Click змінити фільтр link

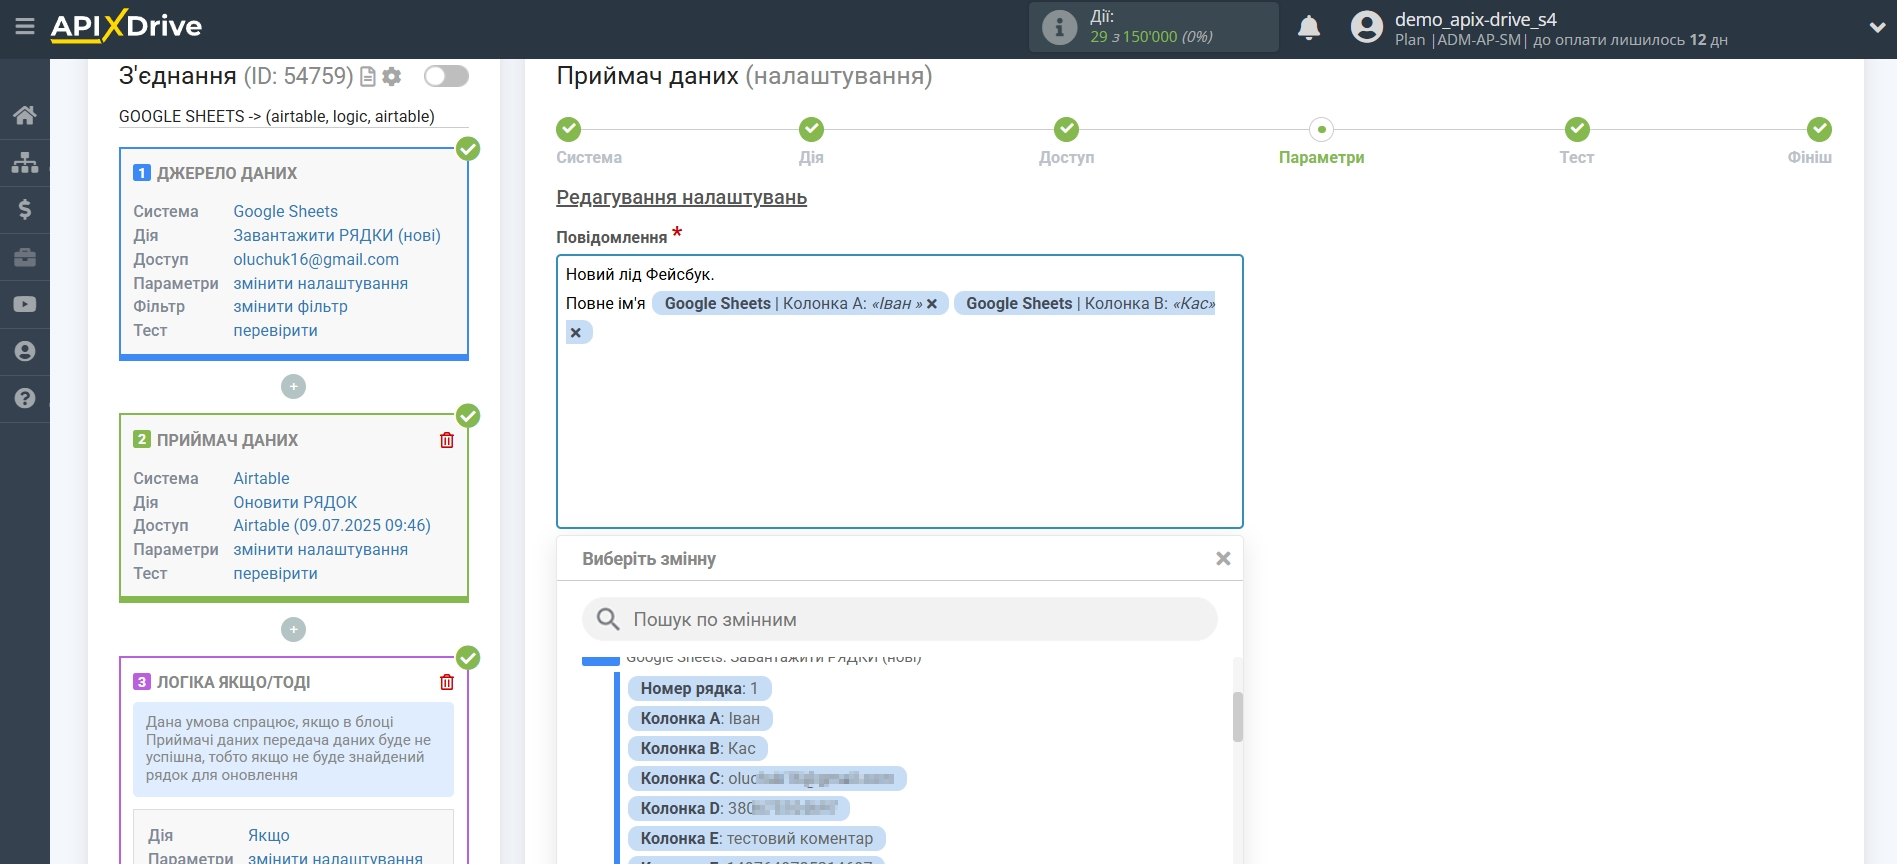click(290, 306)
